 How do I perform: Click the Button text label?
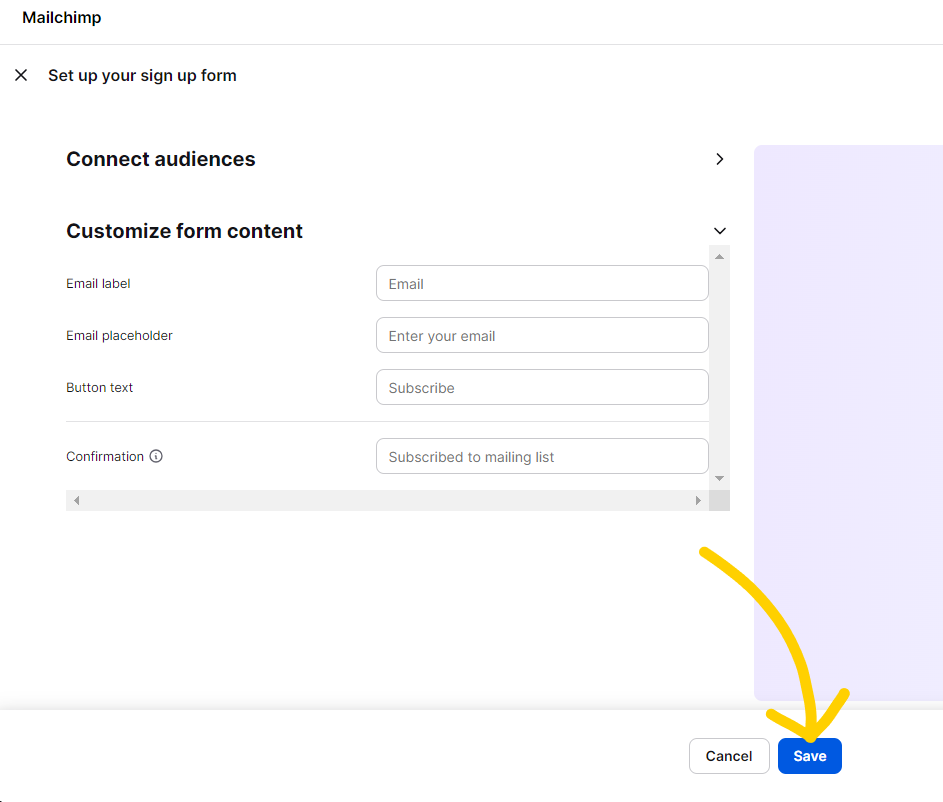pos(99,388)
